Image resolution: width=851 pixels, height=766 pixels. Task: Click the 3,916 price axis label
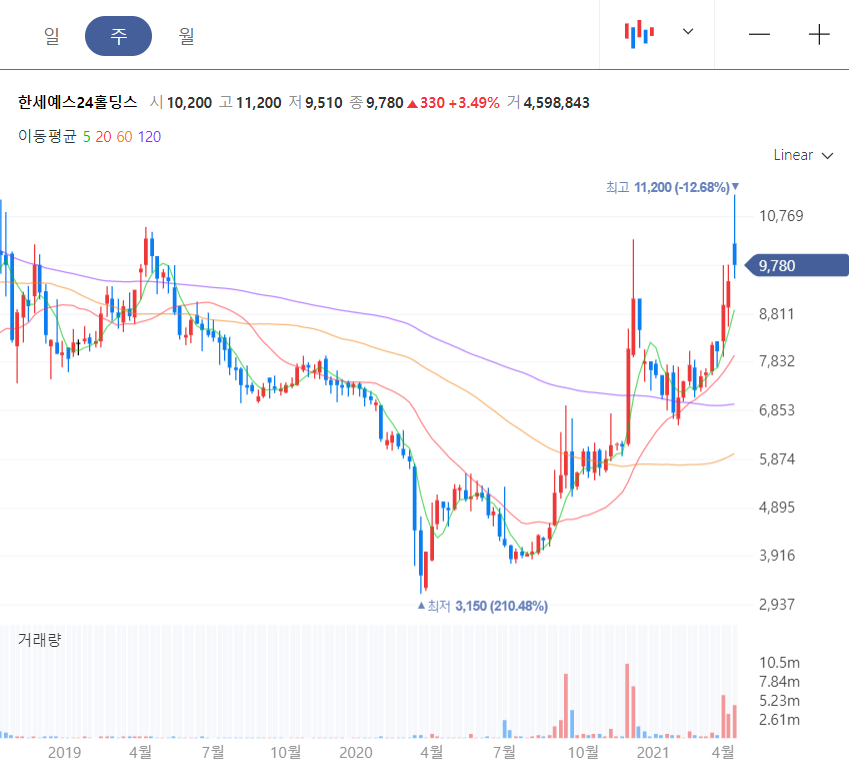coord(777,555)
